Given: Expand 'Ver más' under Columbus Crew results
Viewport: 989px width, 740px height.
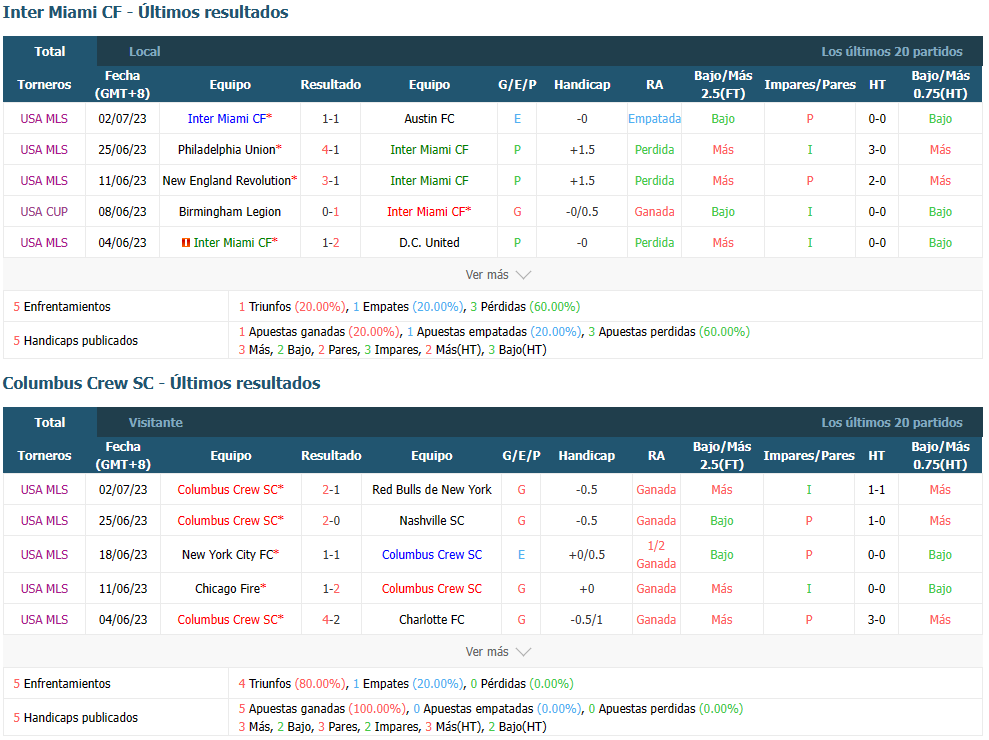Looking at the screenshot, I should tap(498, 652).
